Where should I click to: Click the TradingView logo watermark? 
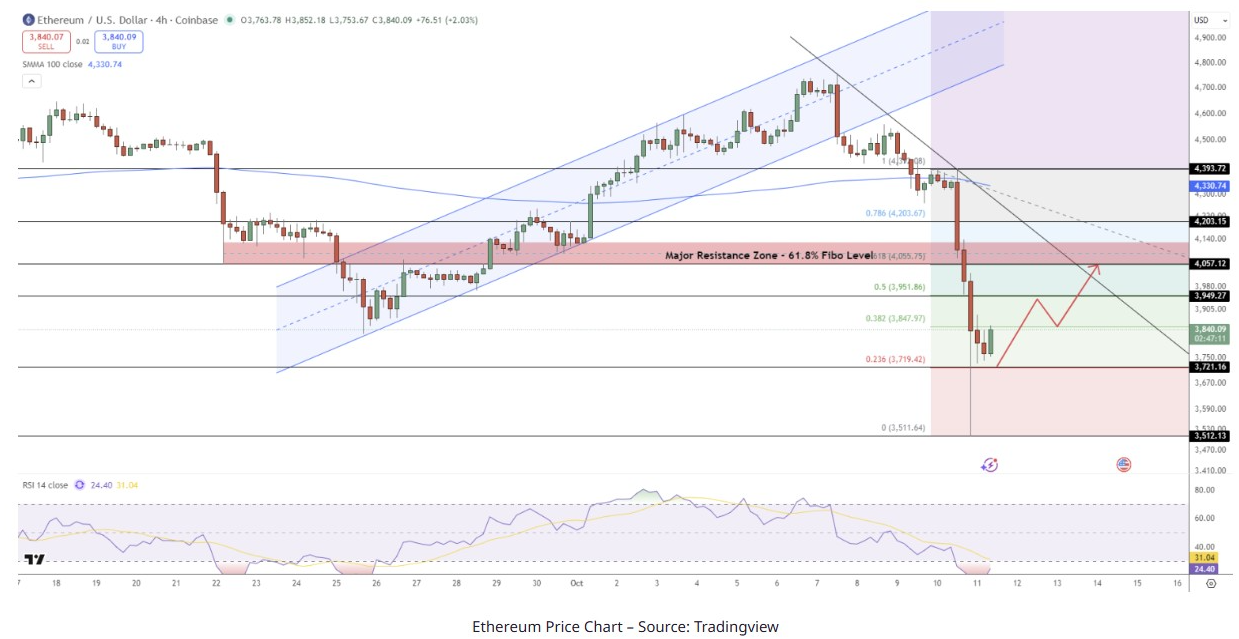(x=34, y=560)
